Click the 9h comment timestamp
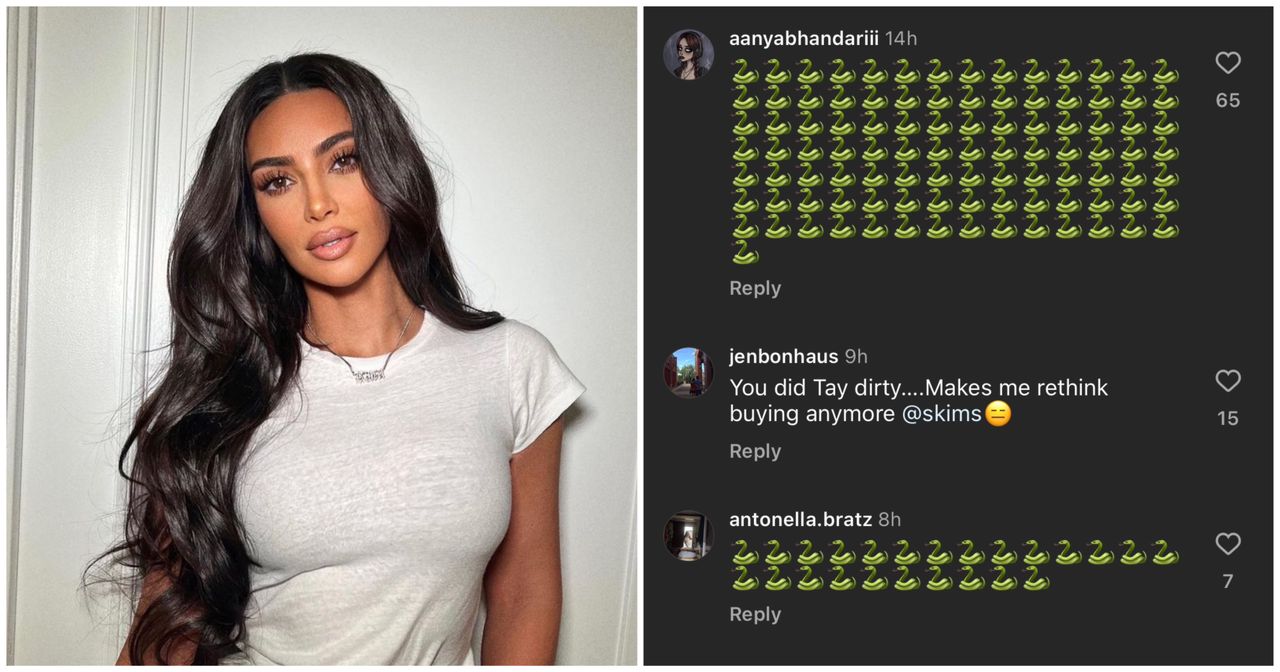 [856, 356]
